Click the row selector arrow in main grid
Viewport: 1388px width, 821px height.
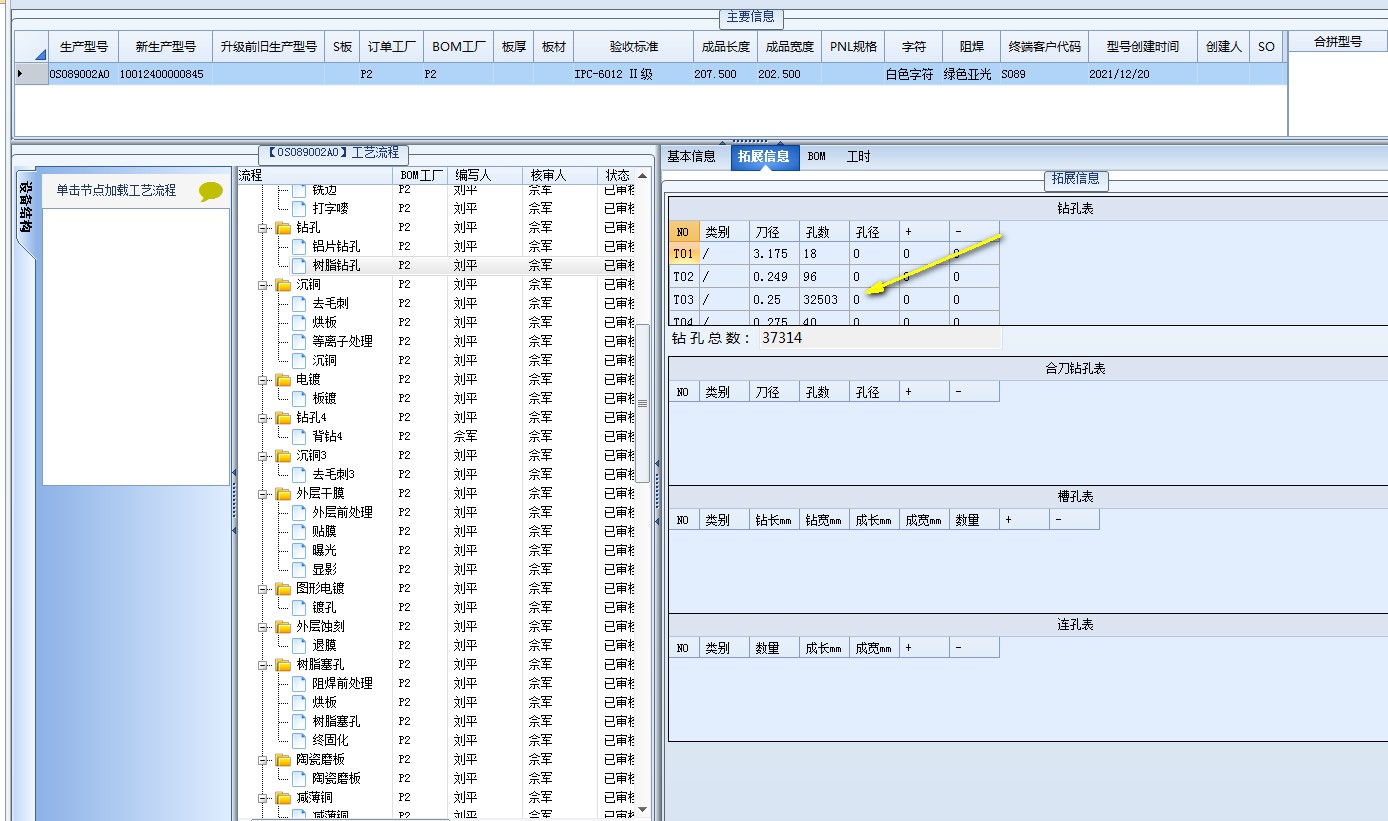pyautogui.click(x=30, y=74)
